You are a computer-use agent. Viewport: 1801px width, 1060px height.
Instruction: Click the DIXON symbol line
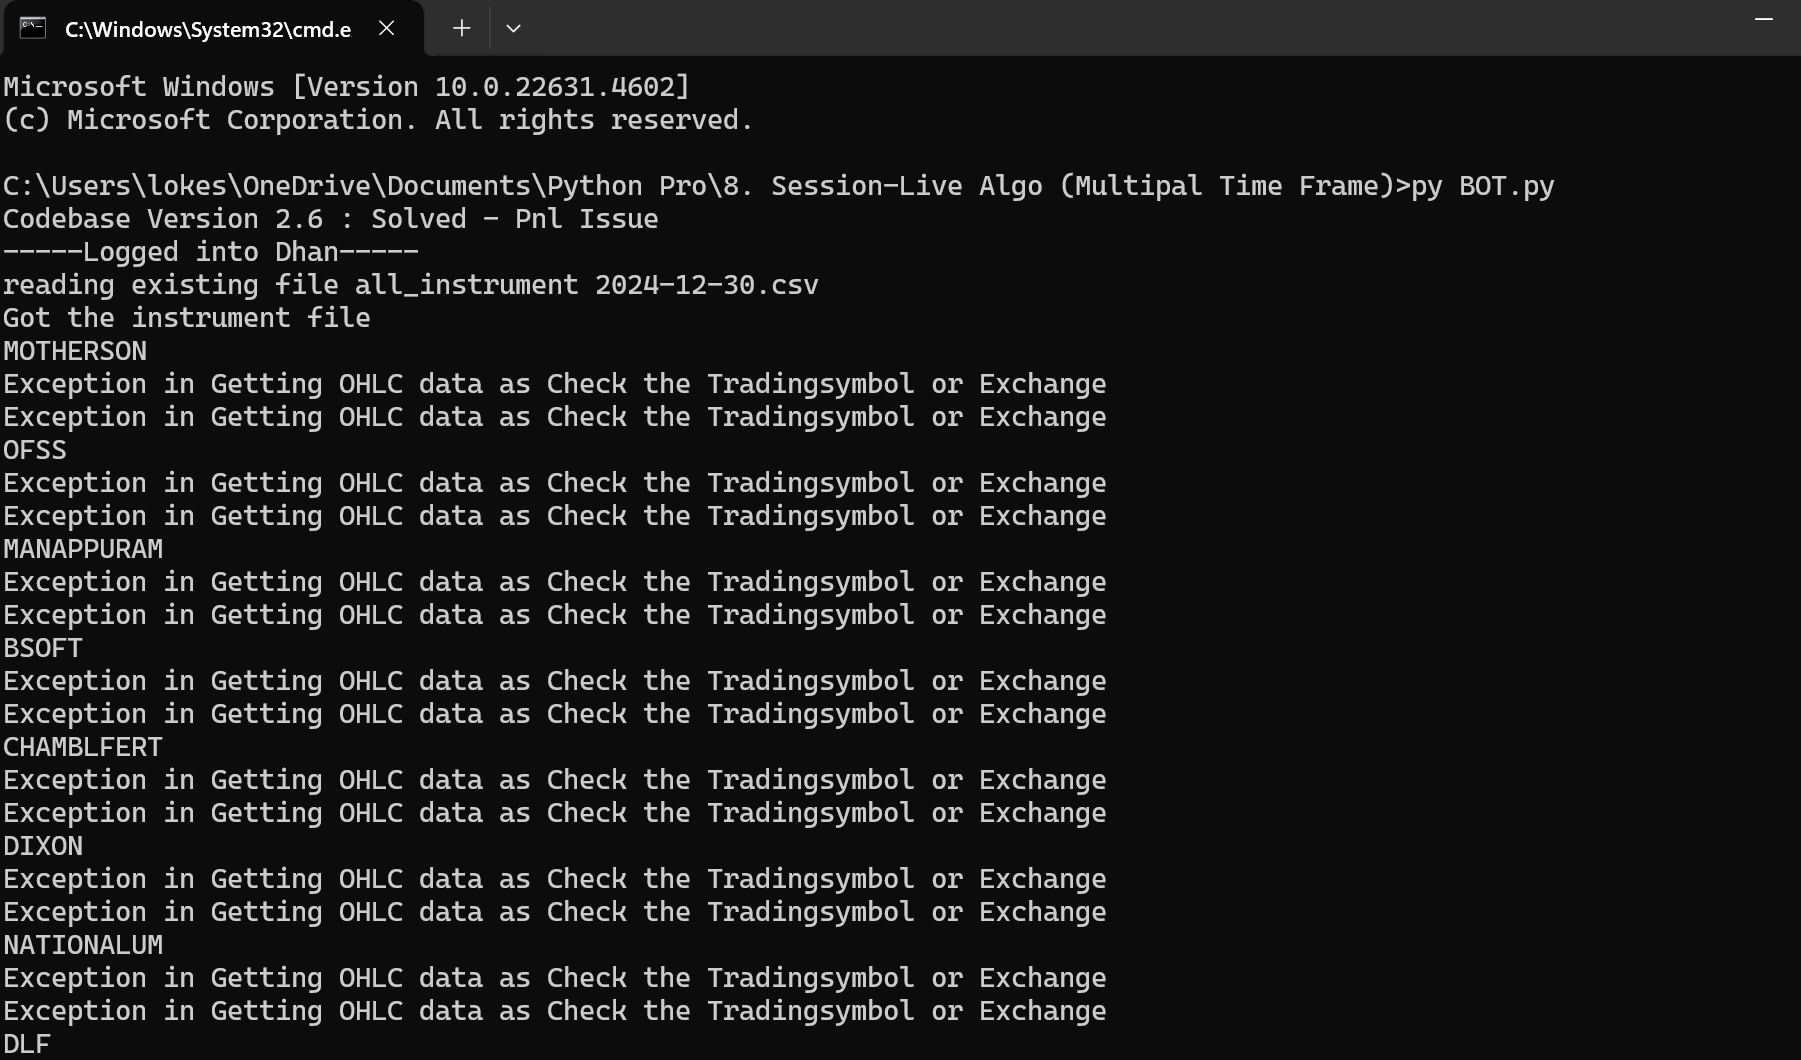(43, 846)
